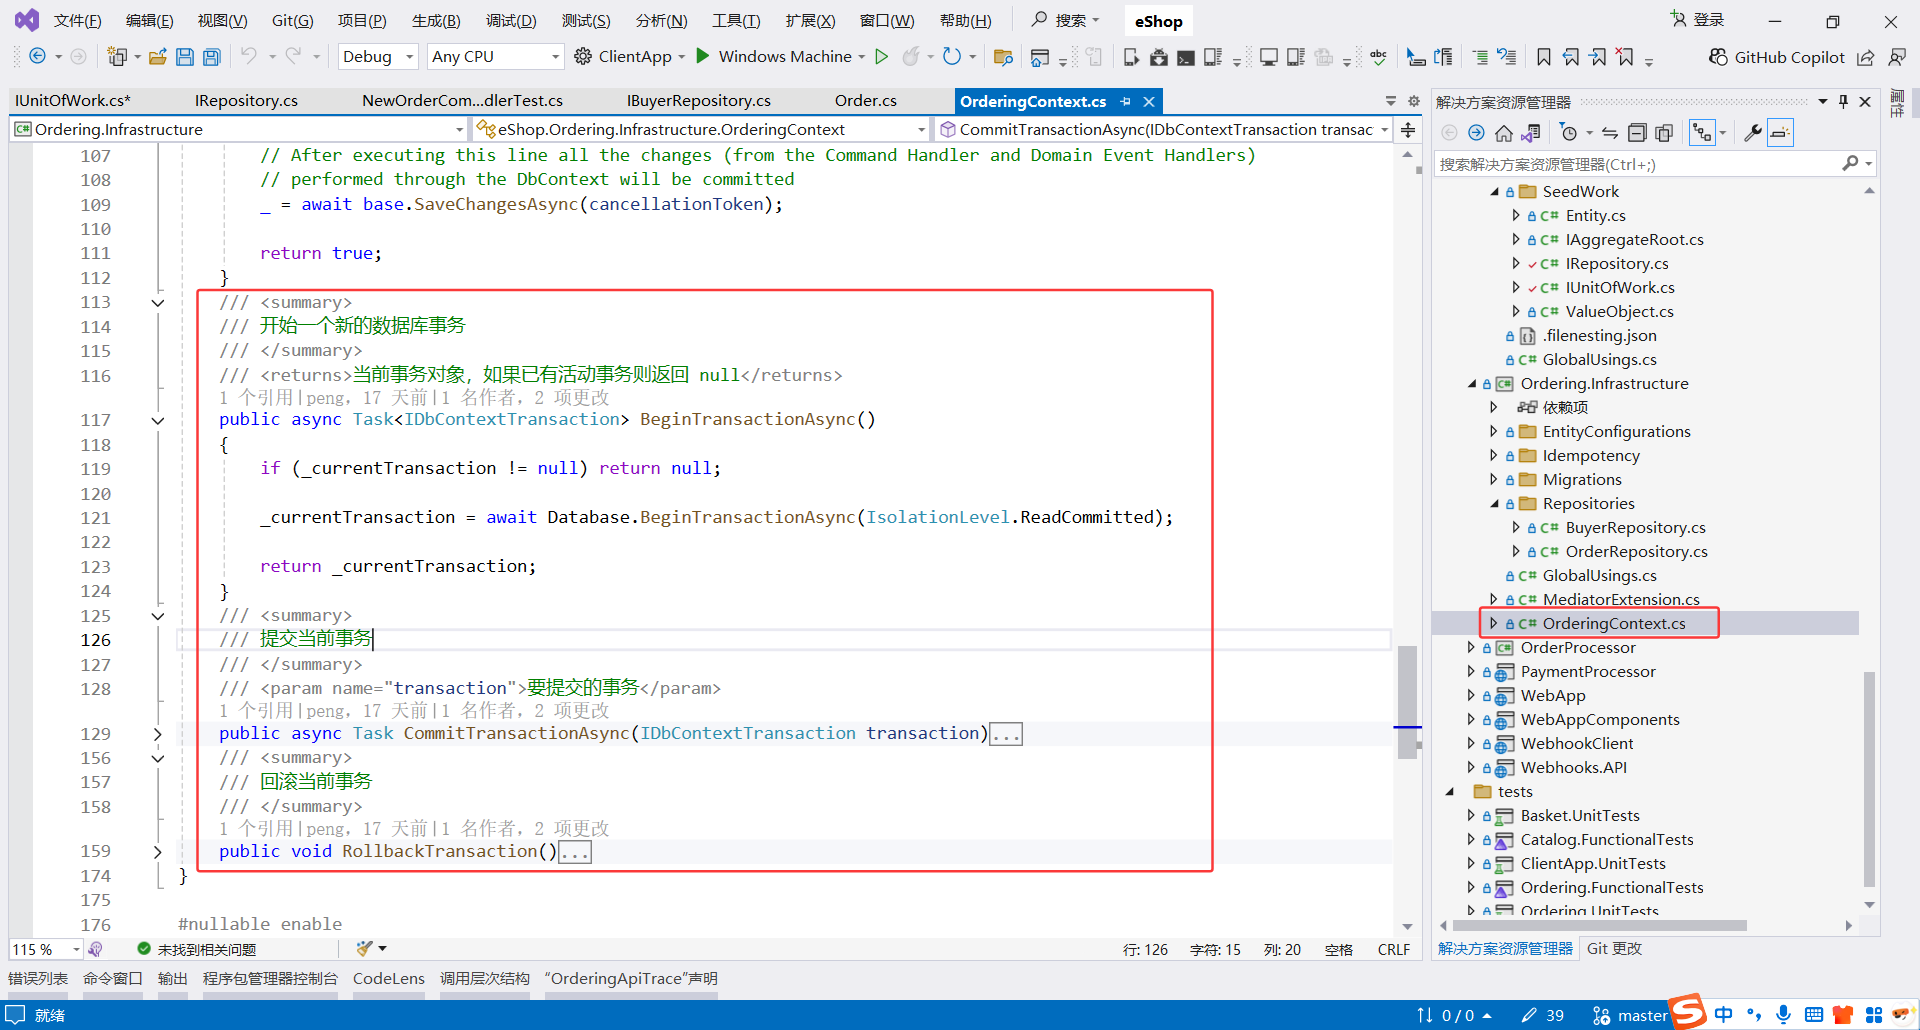Collapse the Repositories folder in the tree
Image resolution: width=1920 pixels, height=1030 pixels.
(1494, 504)
